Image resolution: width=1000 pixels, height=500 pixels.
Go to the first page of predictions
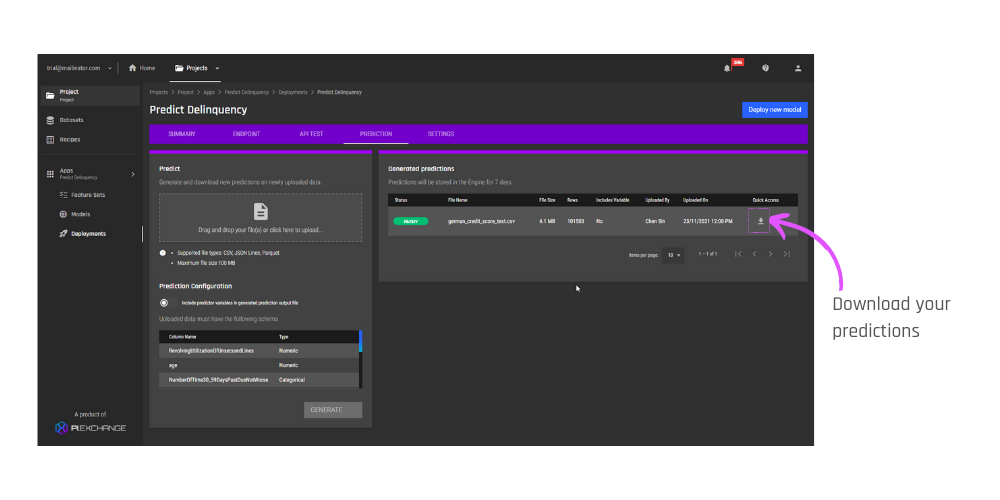pyautogui.click(x=737, y=254)
